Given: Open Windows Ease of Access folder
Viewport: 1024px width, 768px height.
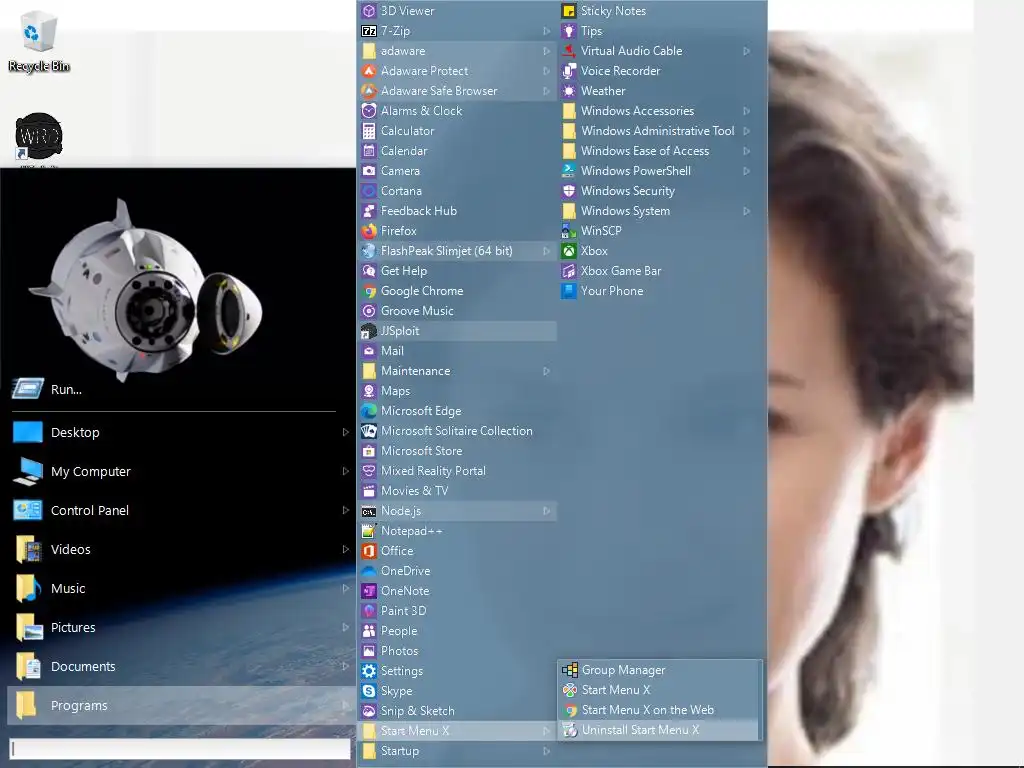Looking at the screenshot, I should click(658, 151).
